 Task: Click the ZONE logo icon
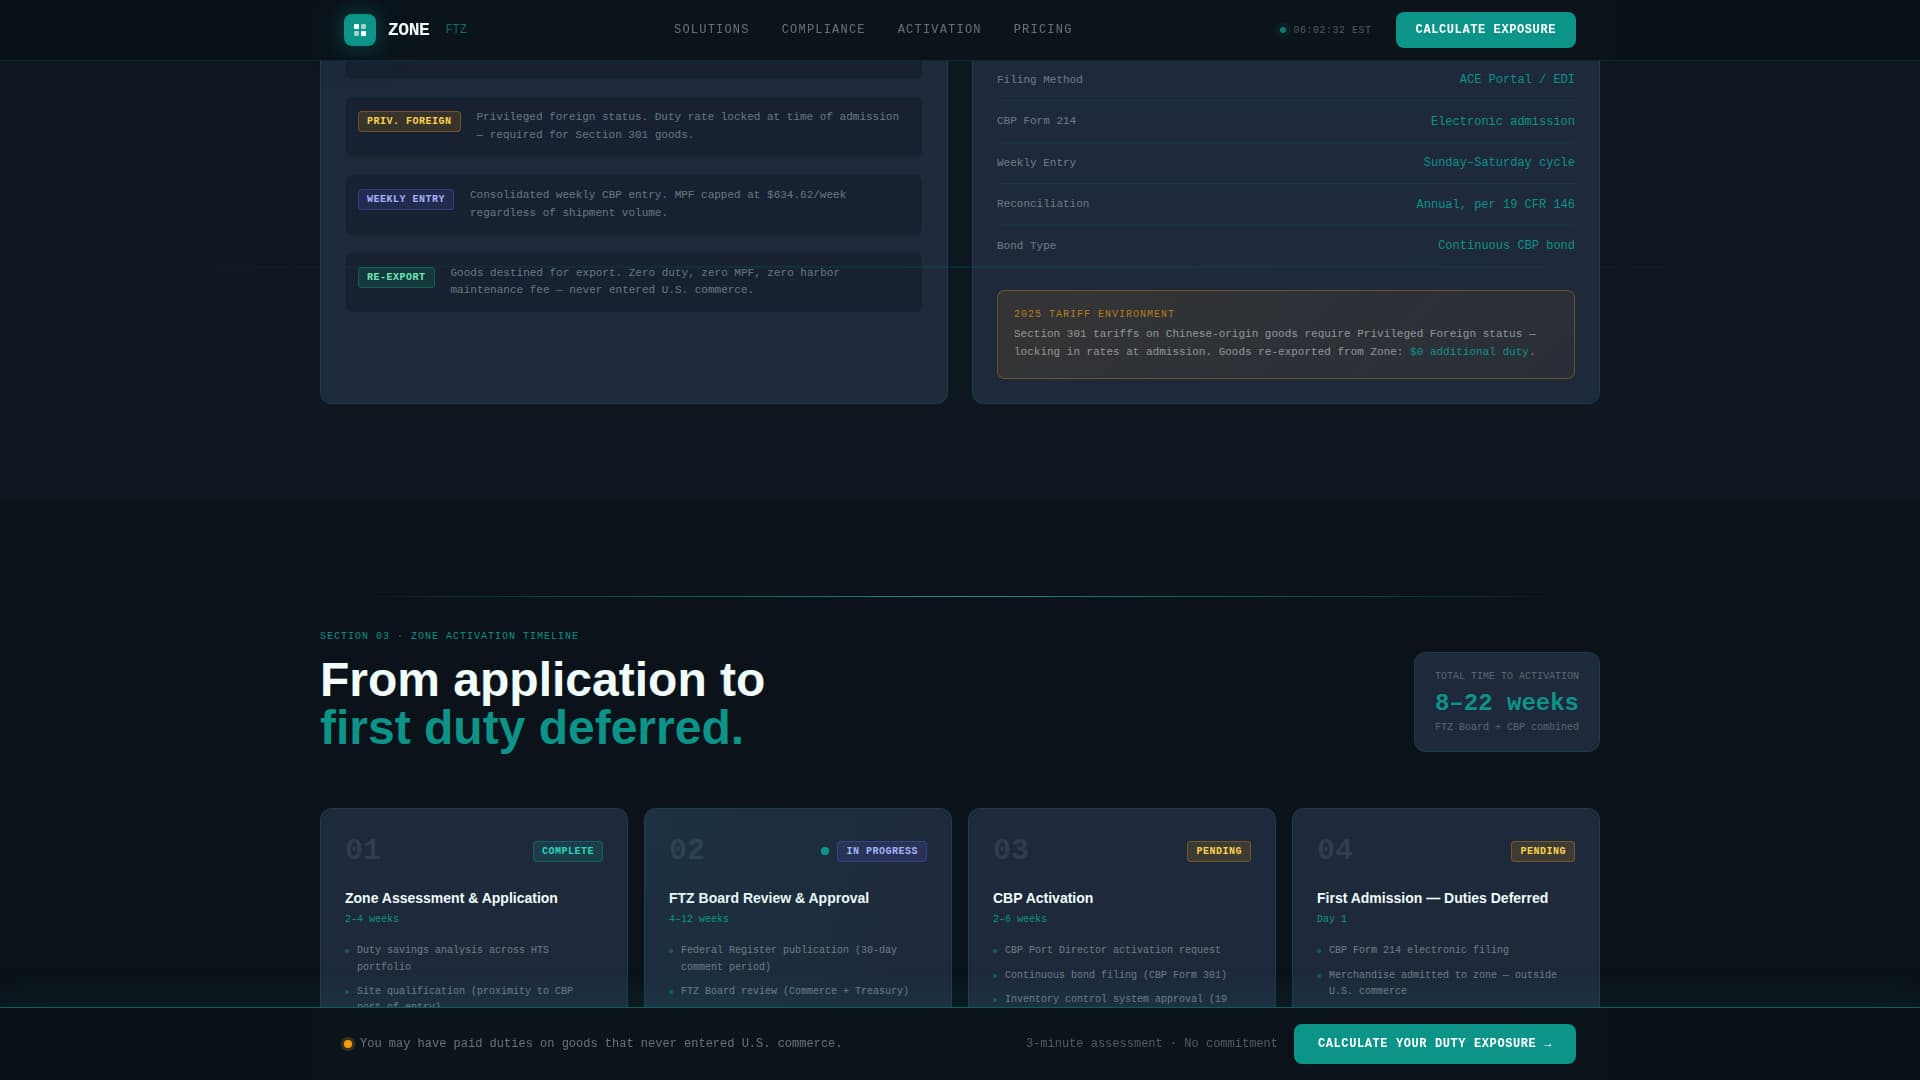pos(360,30)
